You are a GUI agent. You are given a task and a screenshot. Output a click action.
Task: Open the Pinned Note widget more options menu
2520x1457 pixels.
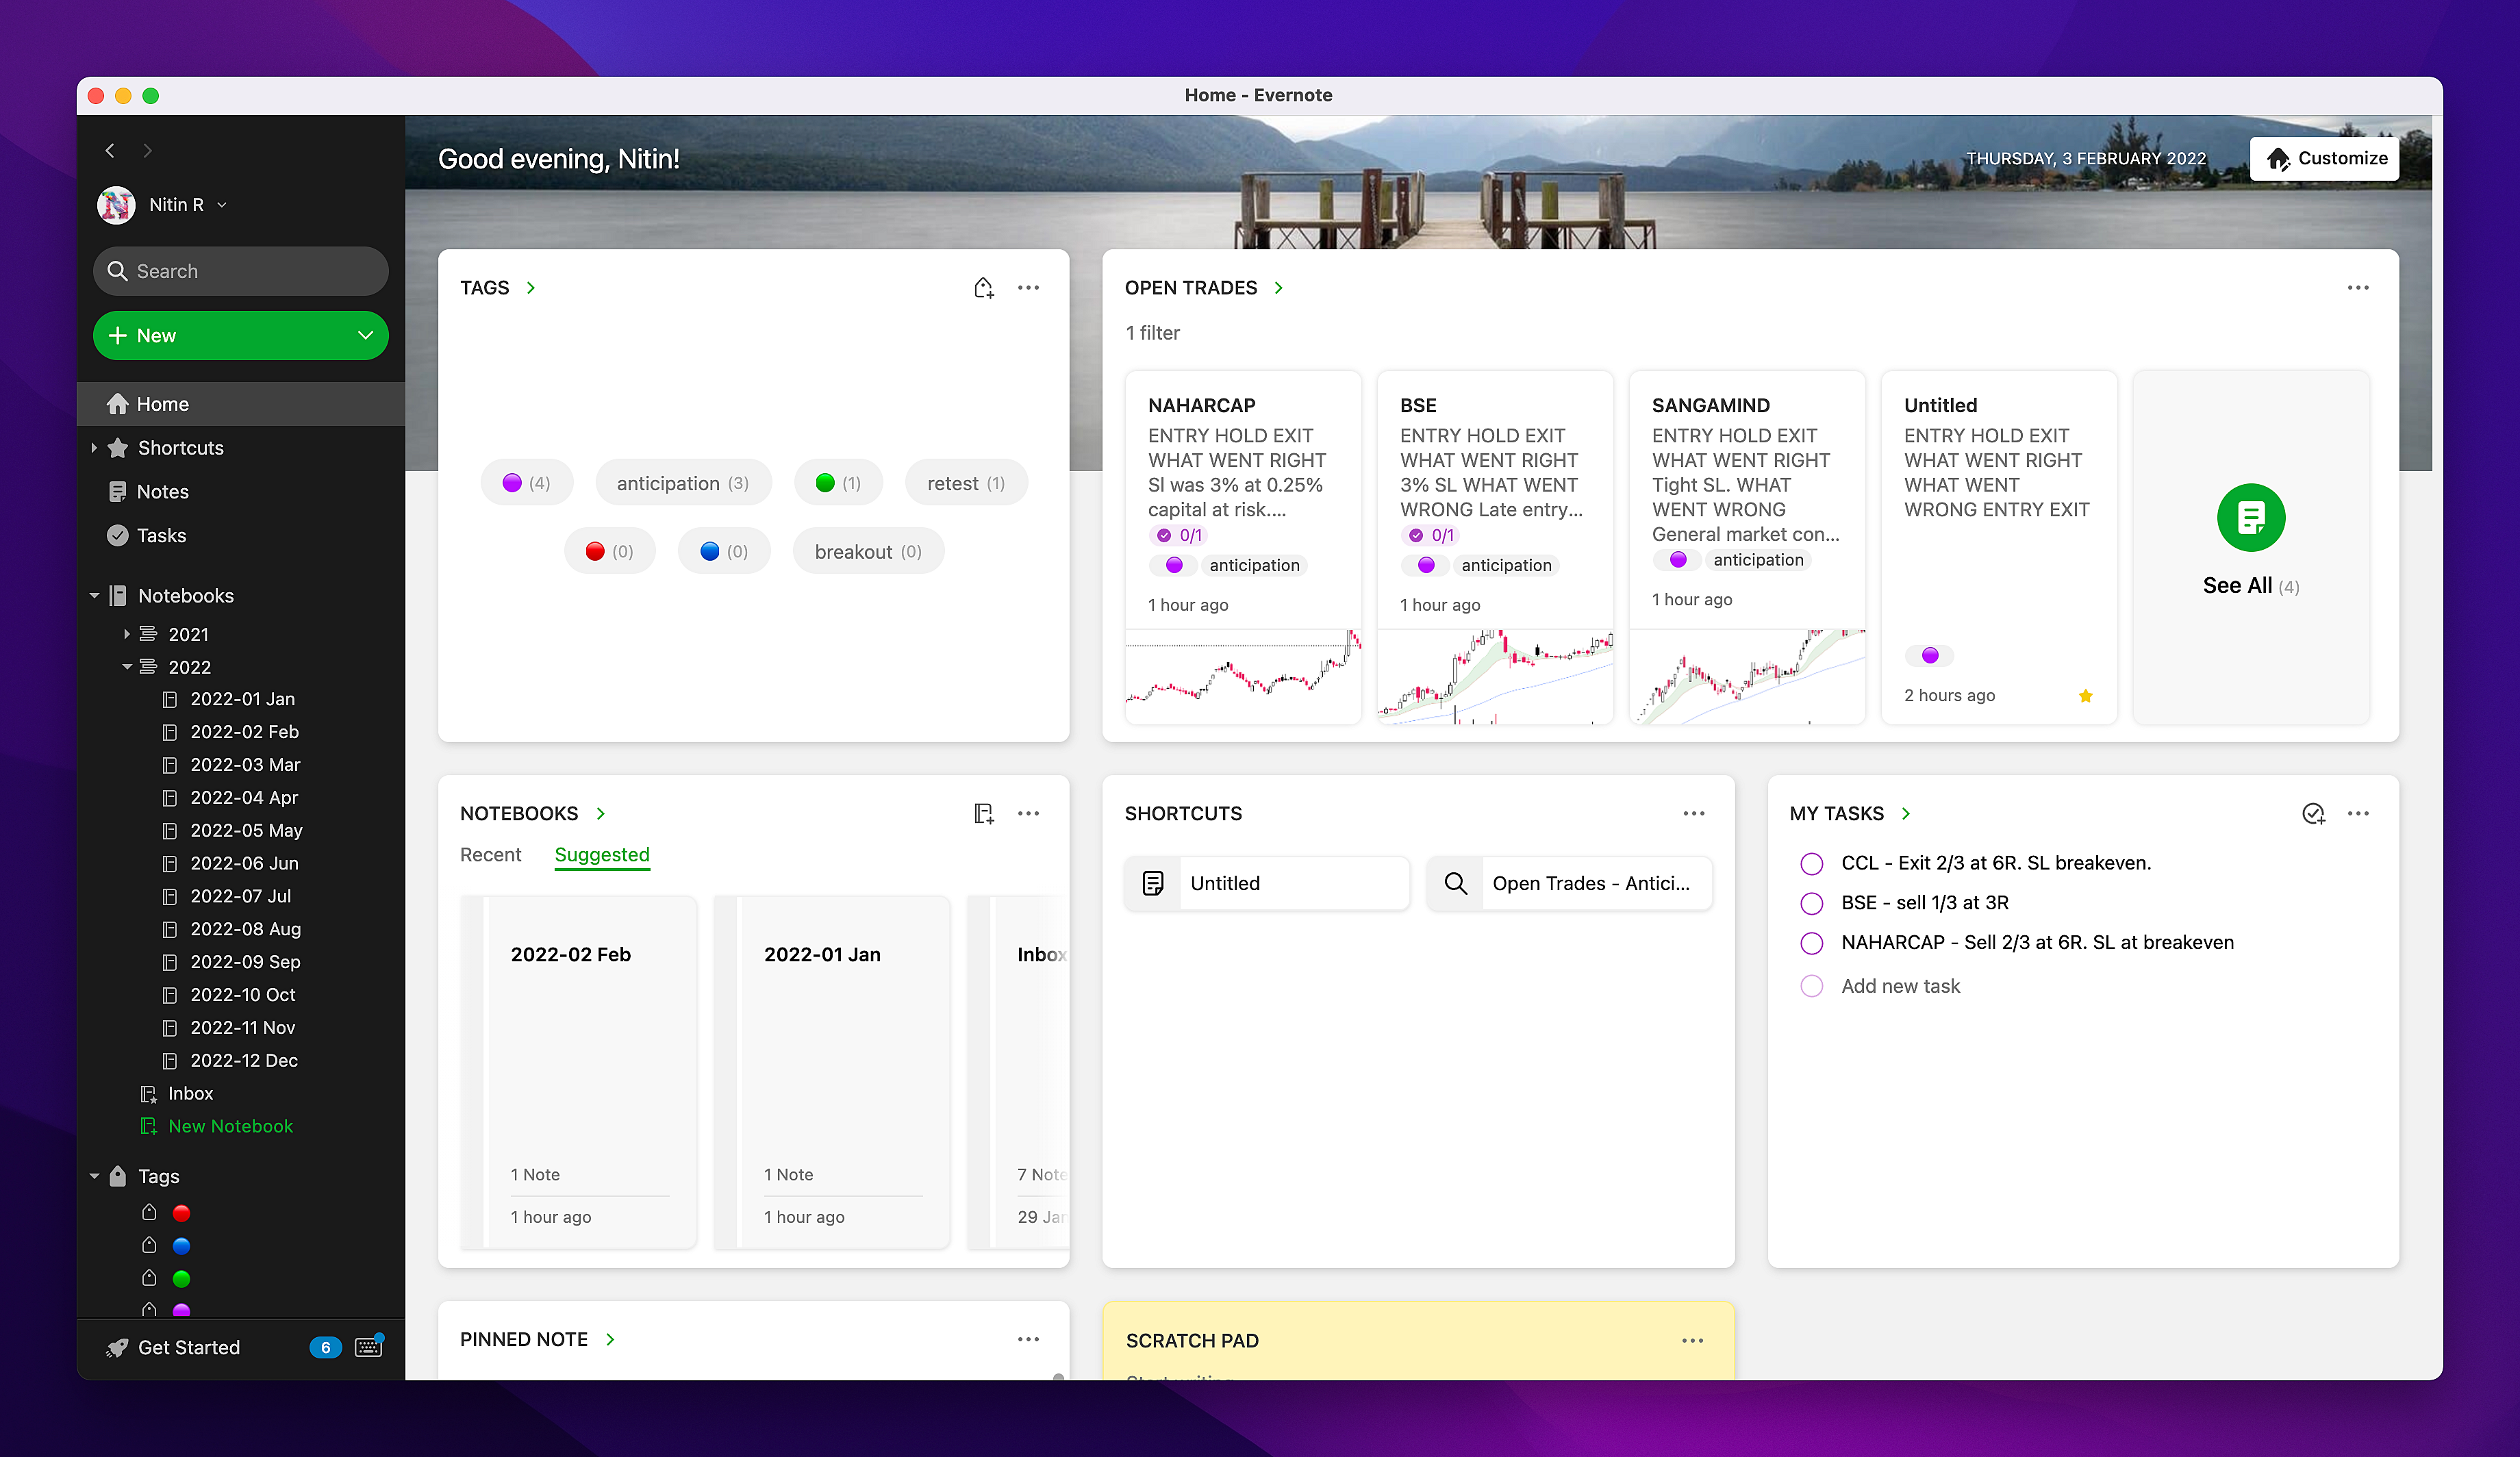(x=1028, y=1340)
